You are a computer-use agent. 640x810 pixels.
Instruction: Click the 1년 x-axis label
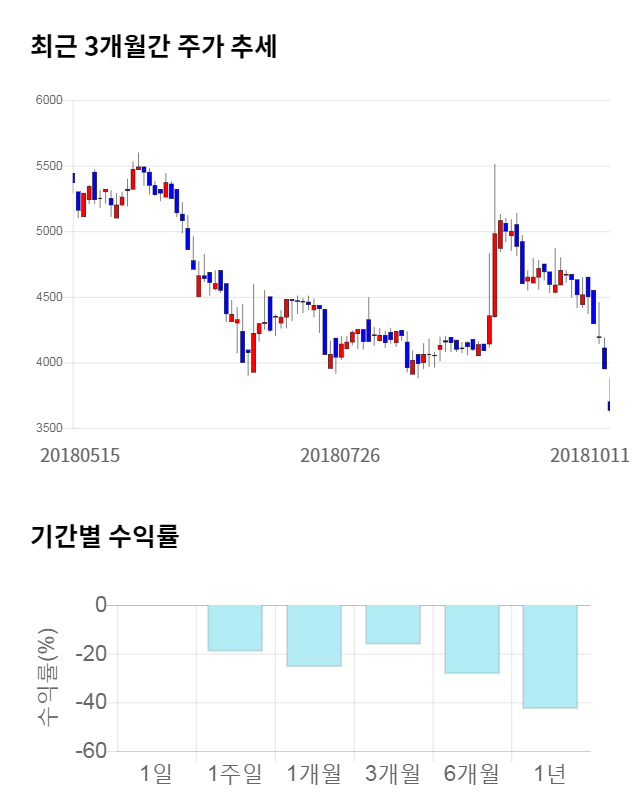click(550, 773)
